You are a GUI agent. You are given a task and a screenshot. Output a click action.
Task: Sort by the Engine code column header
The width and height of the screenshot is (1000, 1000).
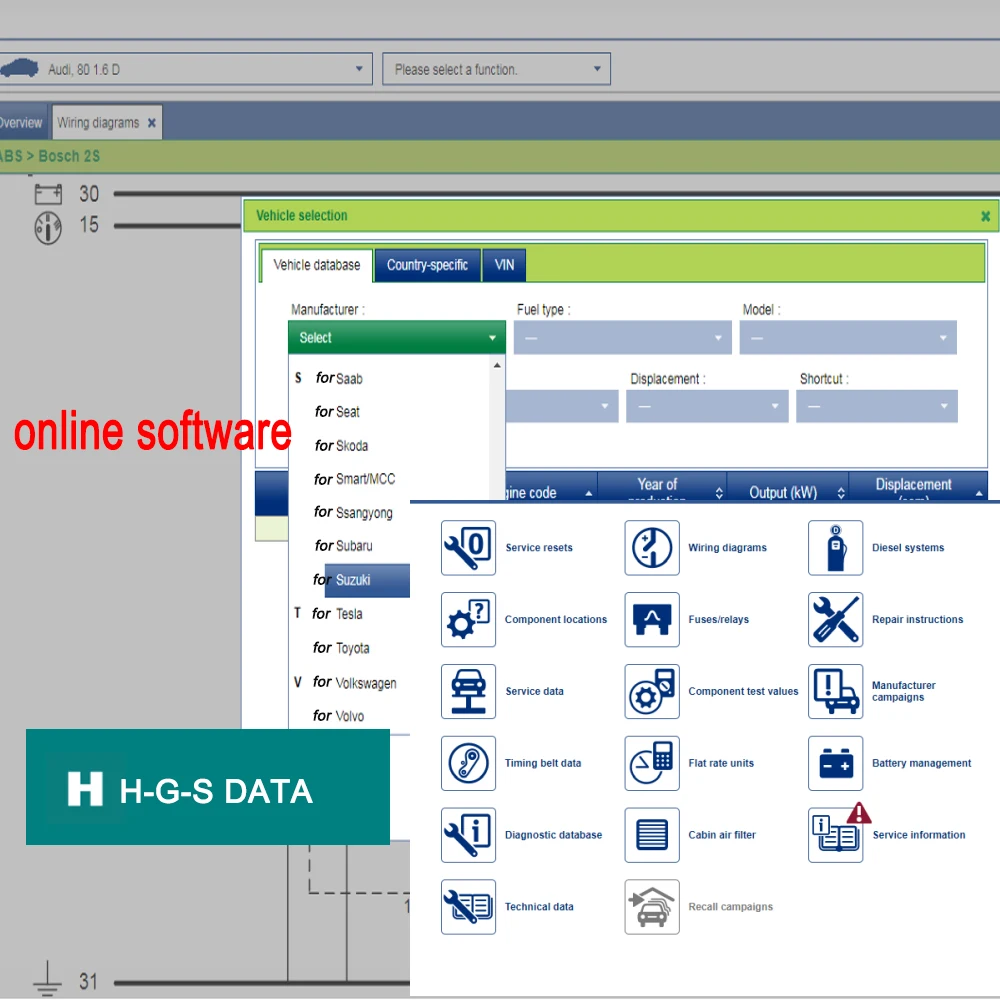pyautogui.click(x=551, y=488)
